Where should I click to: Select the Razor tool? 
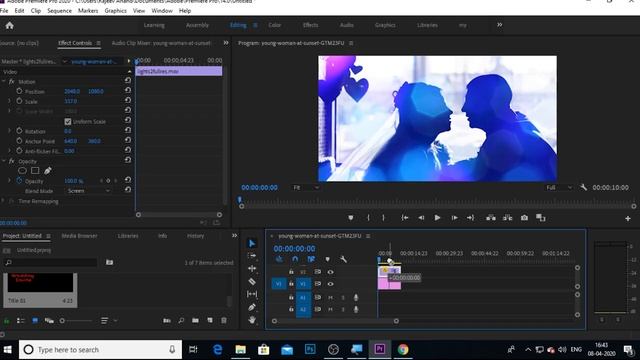pyautogui.click(x=252, y=281)
